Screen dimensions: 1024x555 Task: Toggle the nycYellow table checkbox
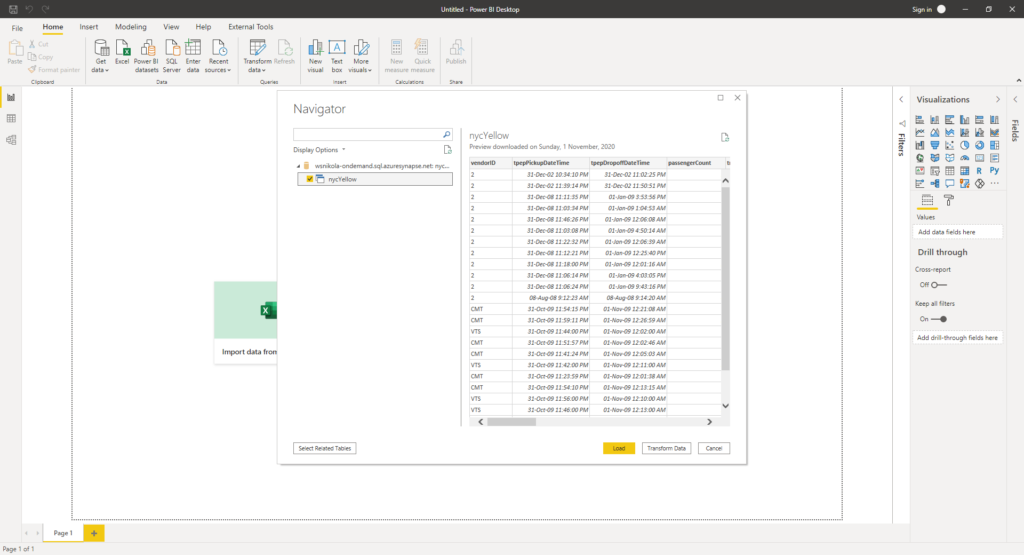[310, 179]
